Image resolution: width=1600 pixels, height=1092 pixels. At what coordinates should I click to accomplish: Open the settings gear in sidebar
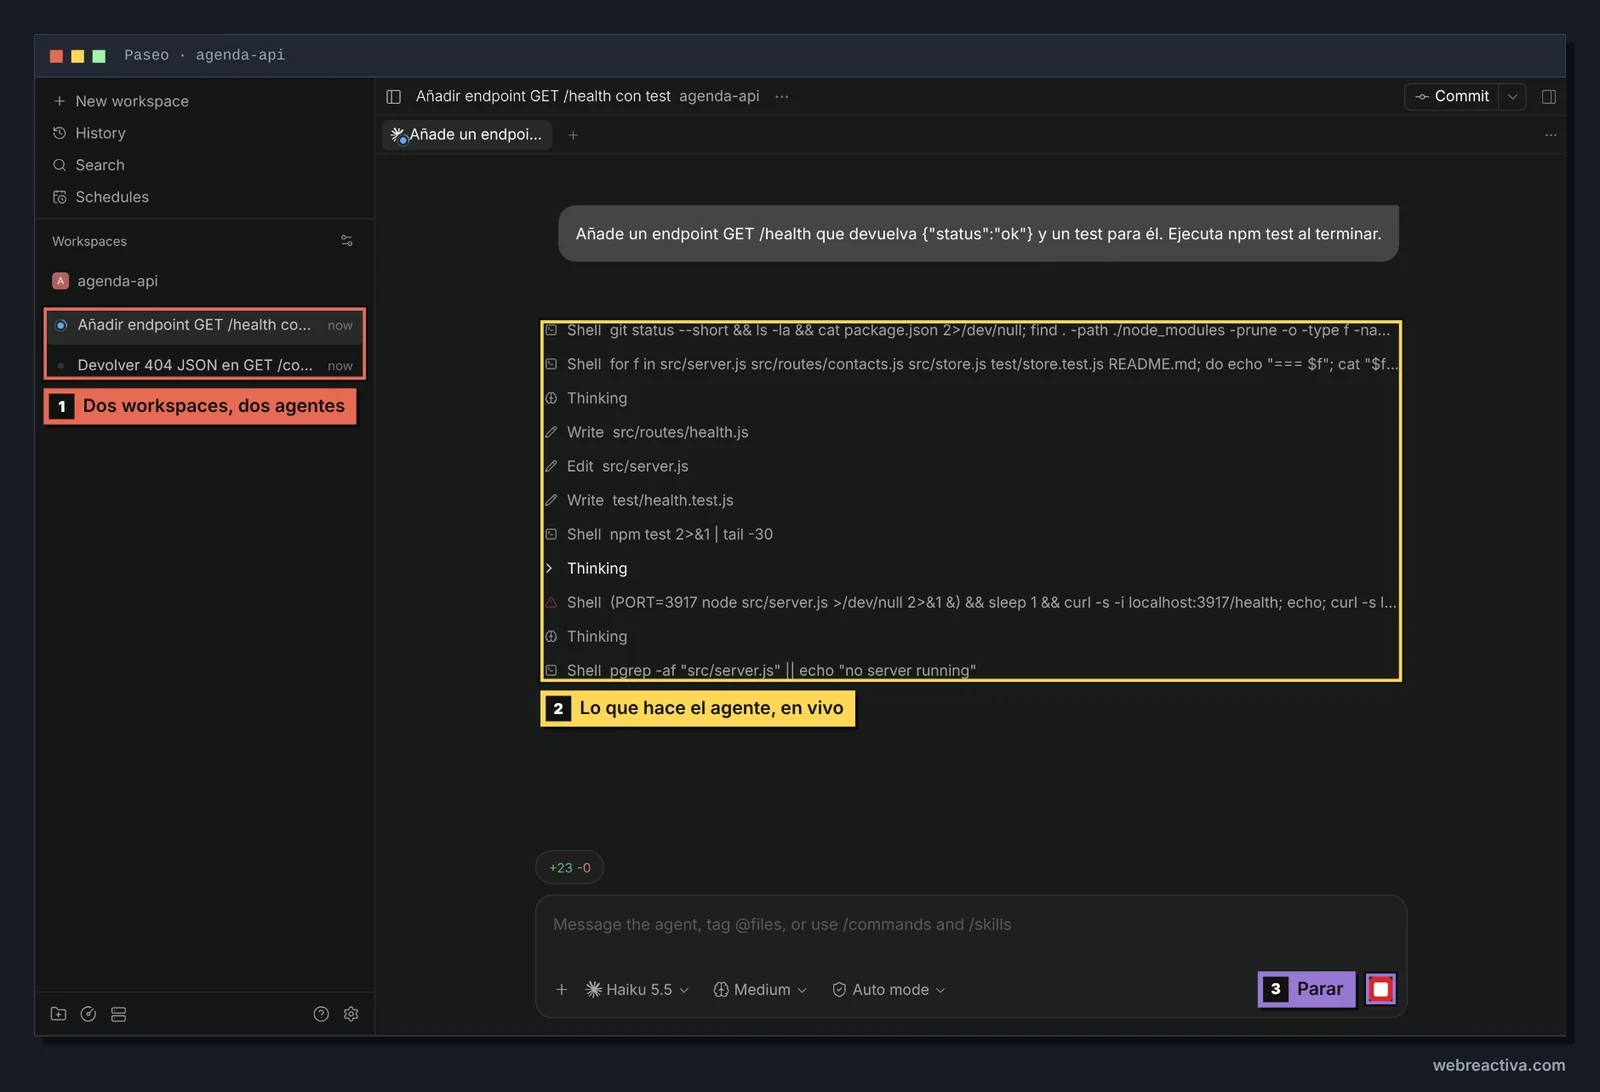(351, 1014)
